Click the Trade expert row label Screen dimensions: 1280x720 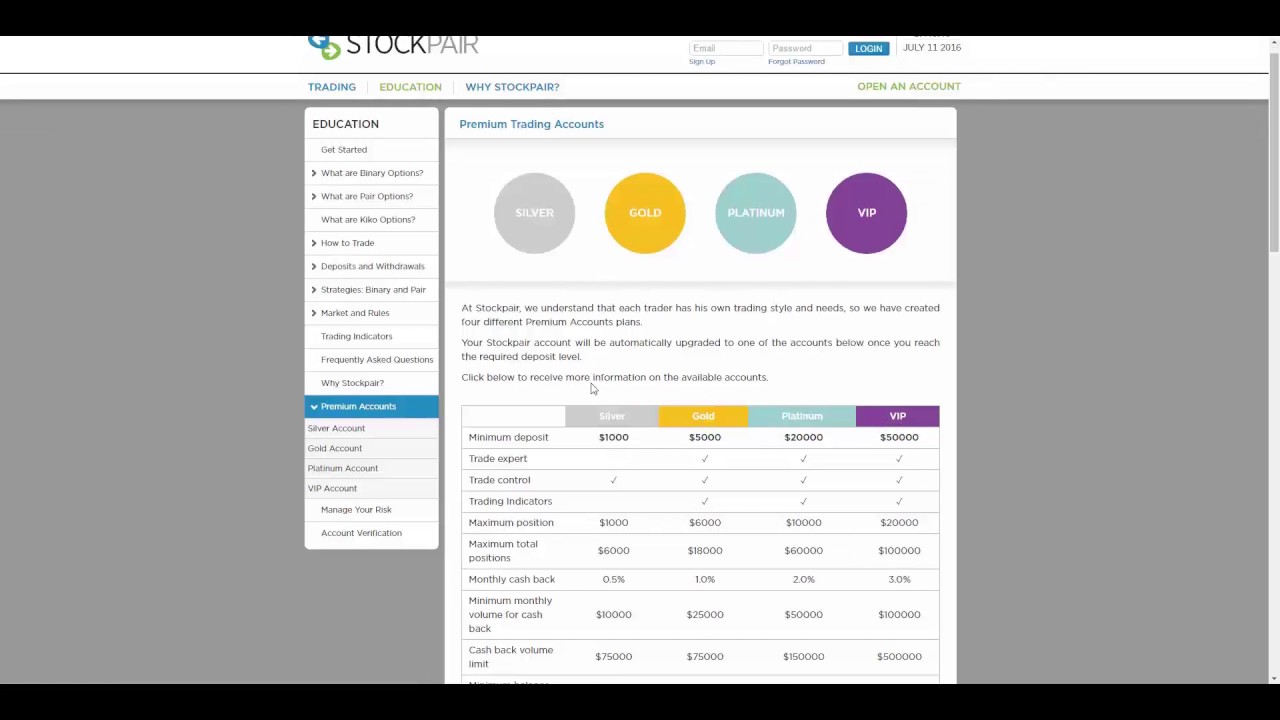click(x=498, y=459)
